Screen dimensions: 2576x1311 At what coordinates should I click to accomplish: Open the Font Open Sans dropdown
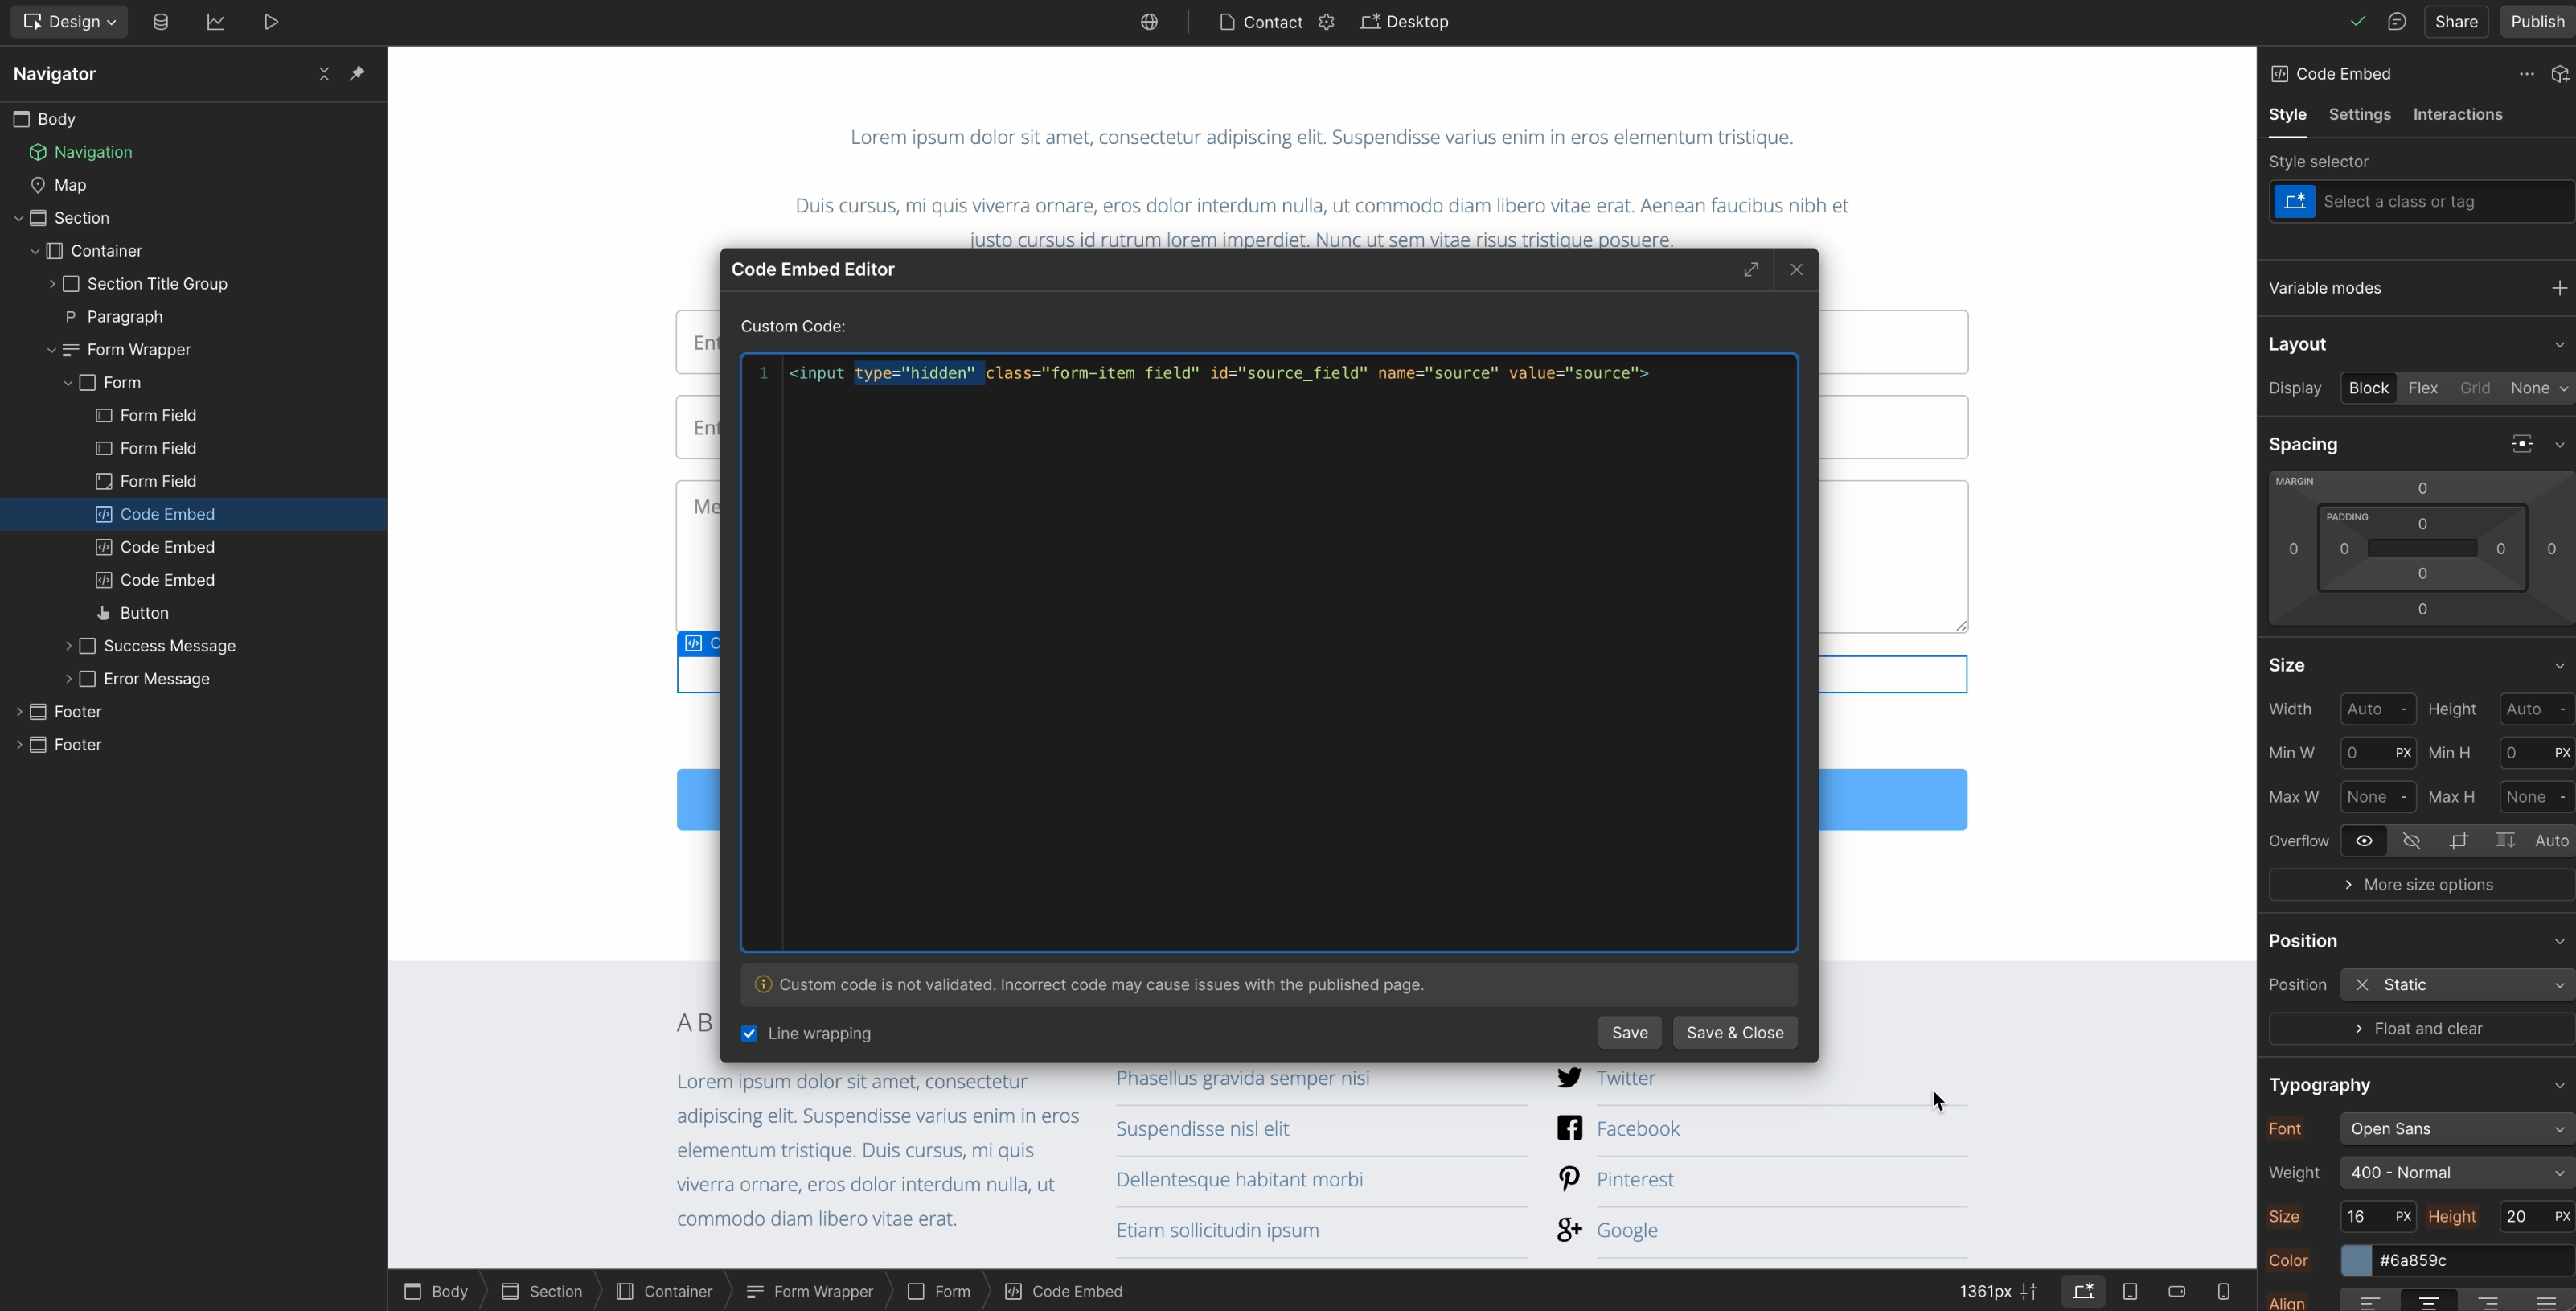point(2457,1128)
